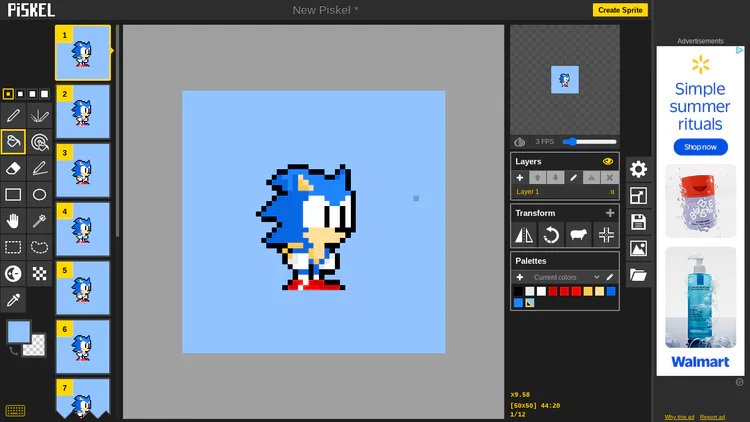Open keyboard shortcuts cheatsheet
This screenshot has height=422, width=750.
click(15, 411)
